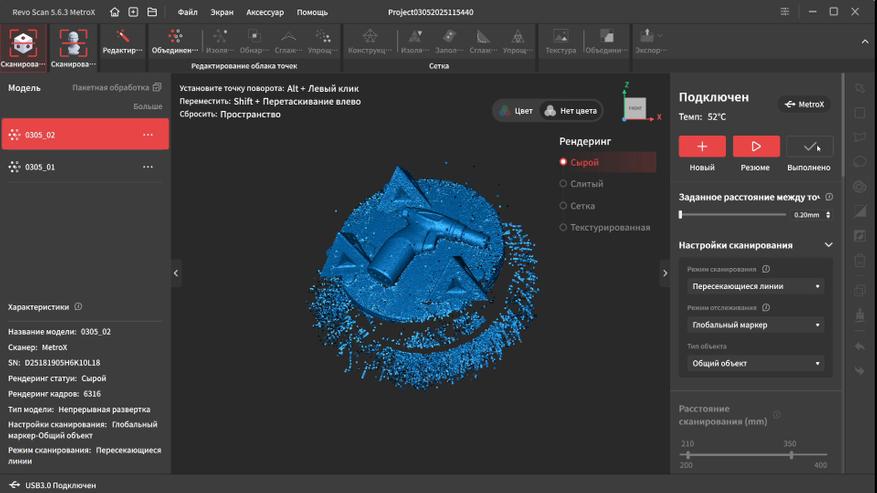Open the Пересекающиеся линии scan mode dropdown
877x493 pixels.
click(756, 286)
